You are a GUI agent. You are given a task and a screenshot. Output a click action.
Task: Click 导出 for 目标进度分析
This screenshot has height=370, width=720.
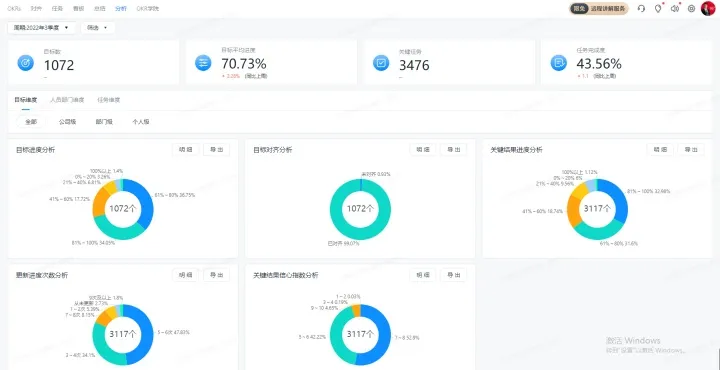217,150
